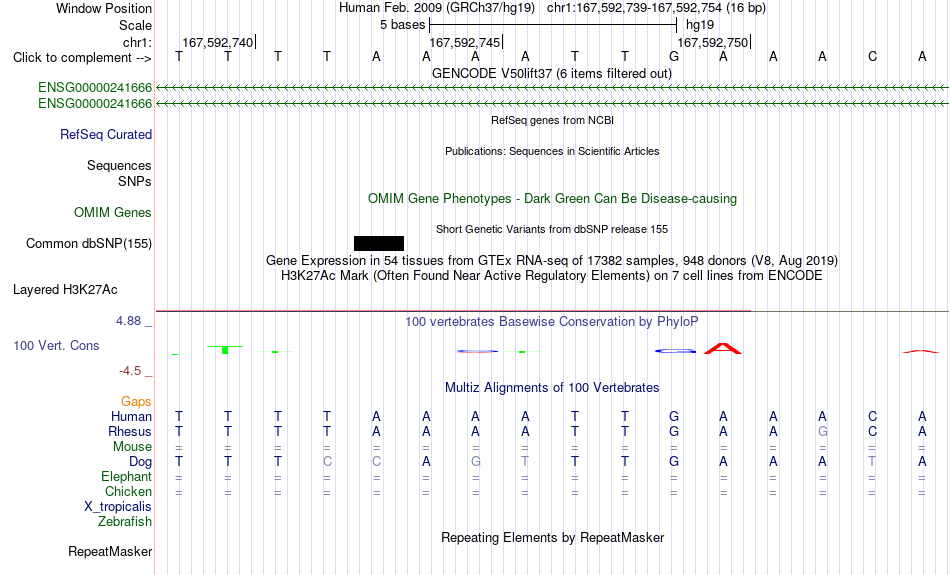
Task: Click '100 vertebrates Basewise Conservation by PhyloP' title
Action: click(552, 322)
